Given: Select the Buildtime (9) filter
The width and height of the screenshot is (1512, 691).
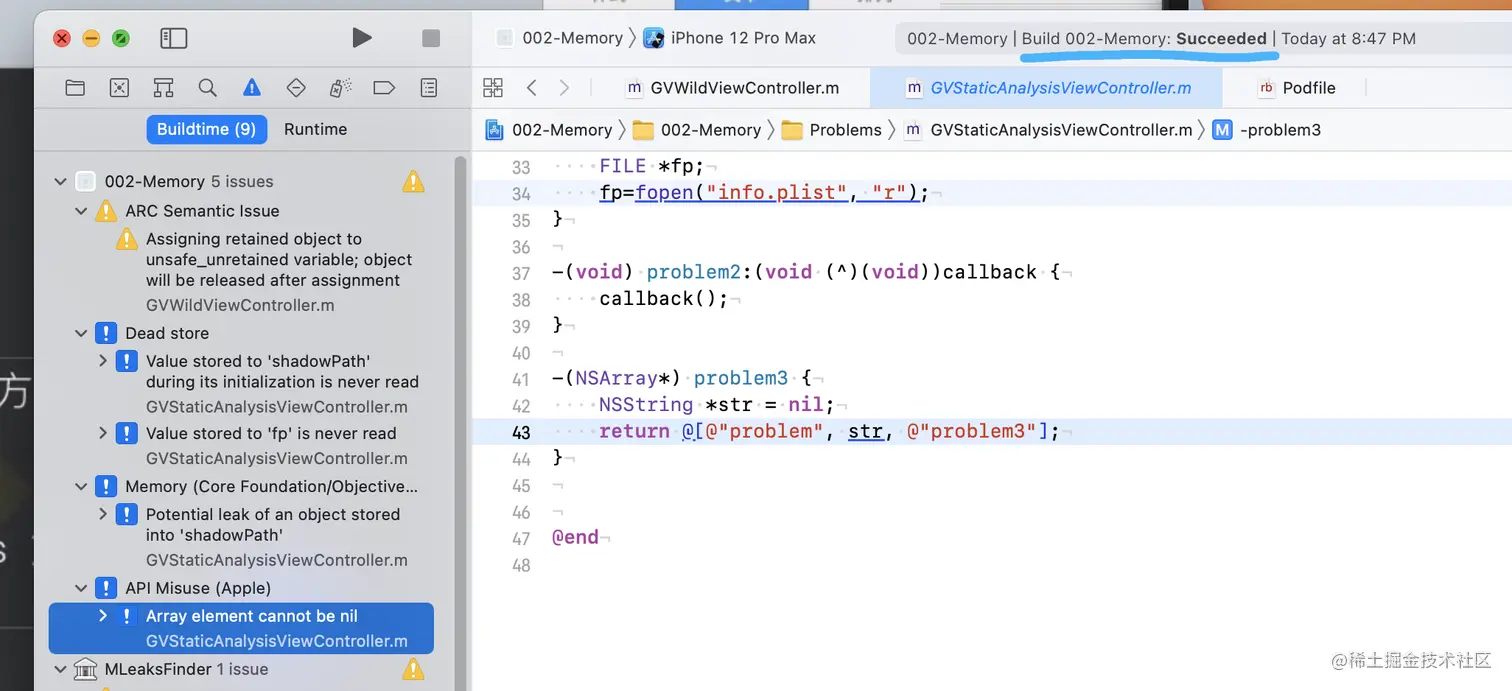Looking at the screenshot, I should click(x=206, y=129).
